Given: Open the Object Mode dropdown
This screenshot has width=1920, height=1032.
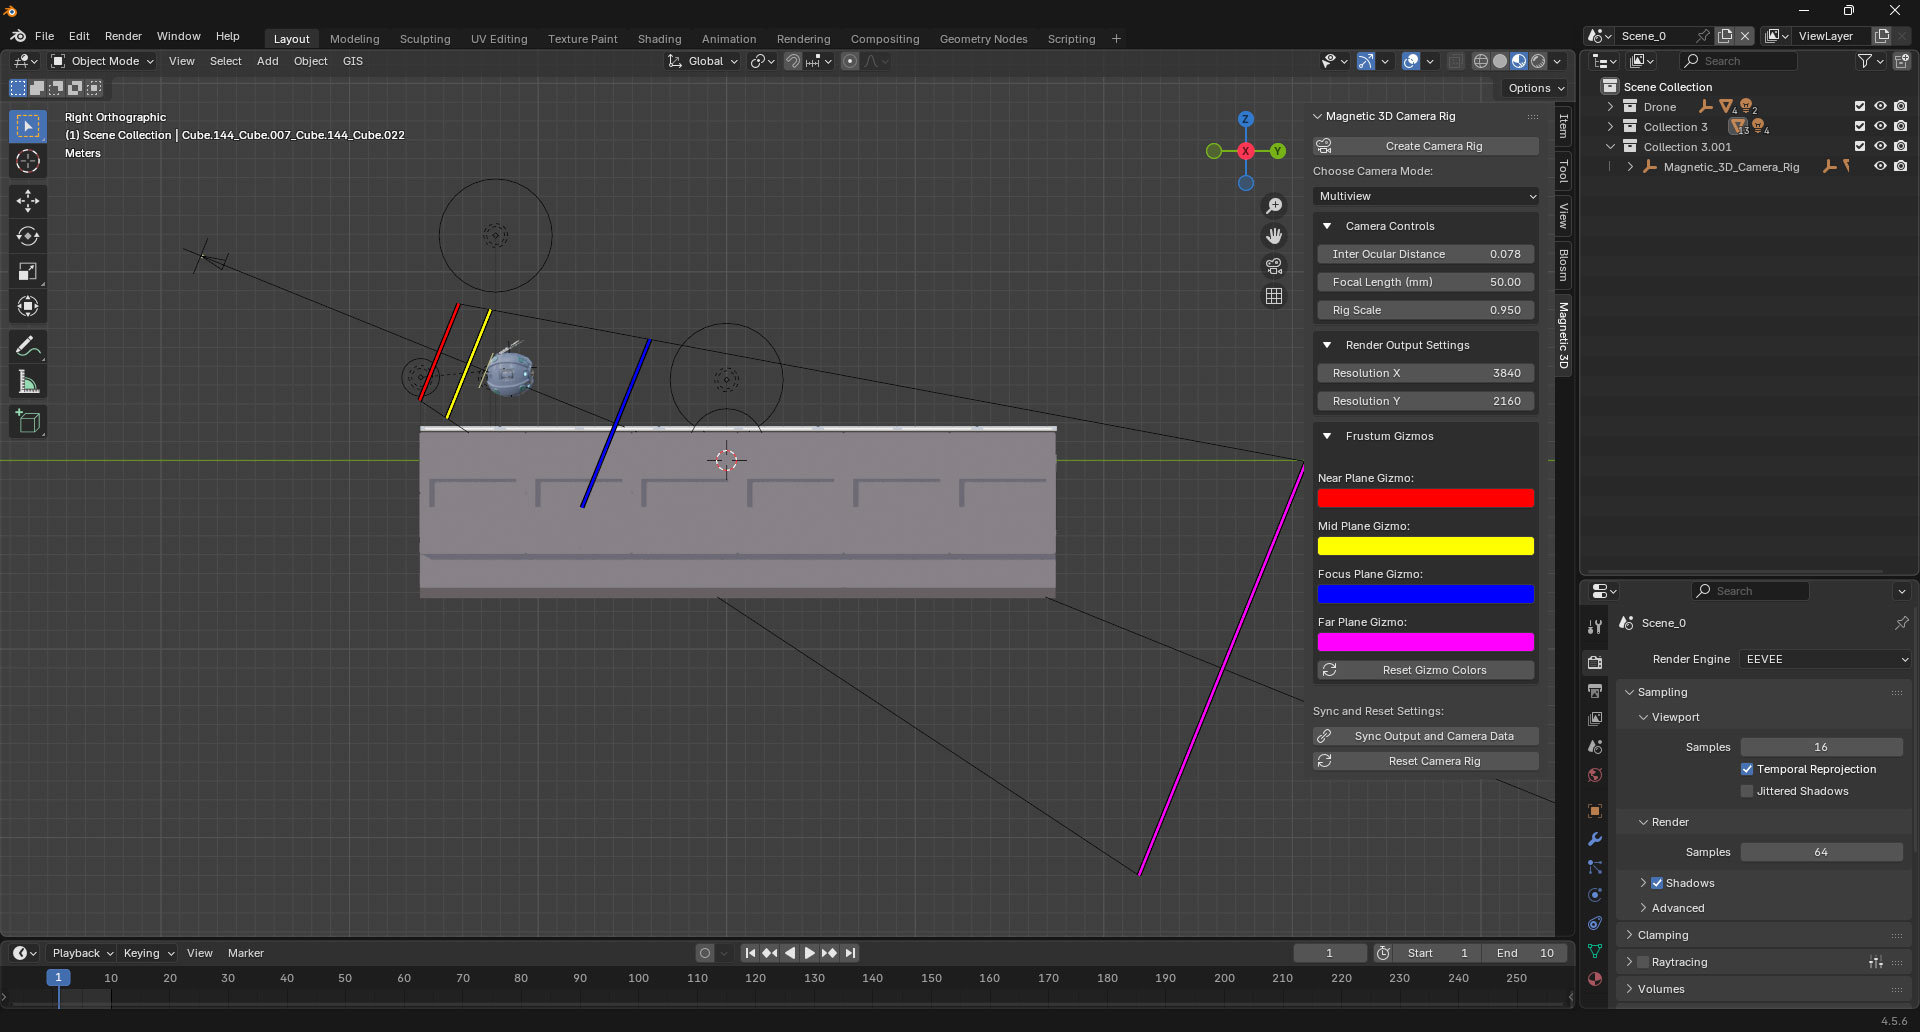Looking at the screenshot, I should tap(103, 61).
